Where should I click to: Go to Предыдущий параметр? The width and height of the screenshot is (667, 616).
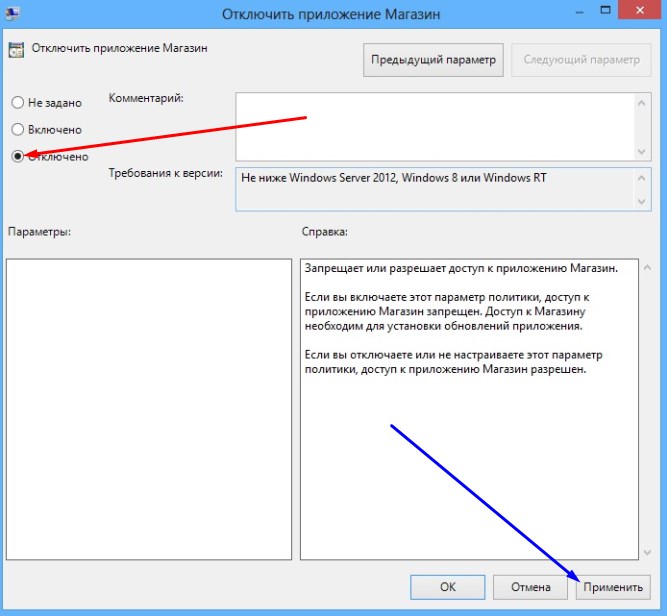[433, 60]
